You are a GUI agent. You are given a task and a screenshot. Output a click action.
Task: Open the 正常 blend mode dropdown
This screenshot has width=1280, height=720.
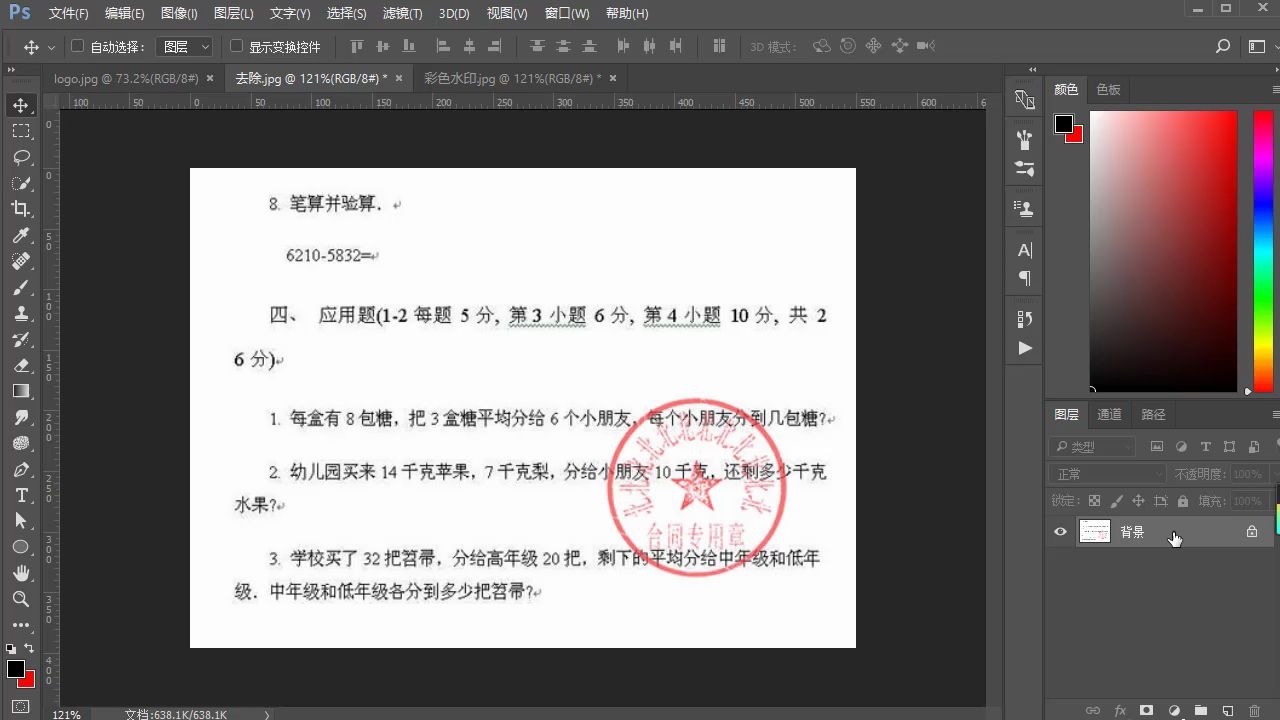click(x=1108, y=474)
